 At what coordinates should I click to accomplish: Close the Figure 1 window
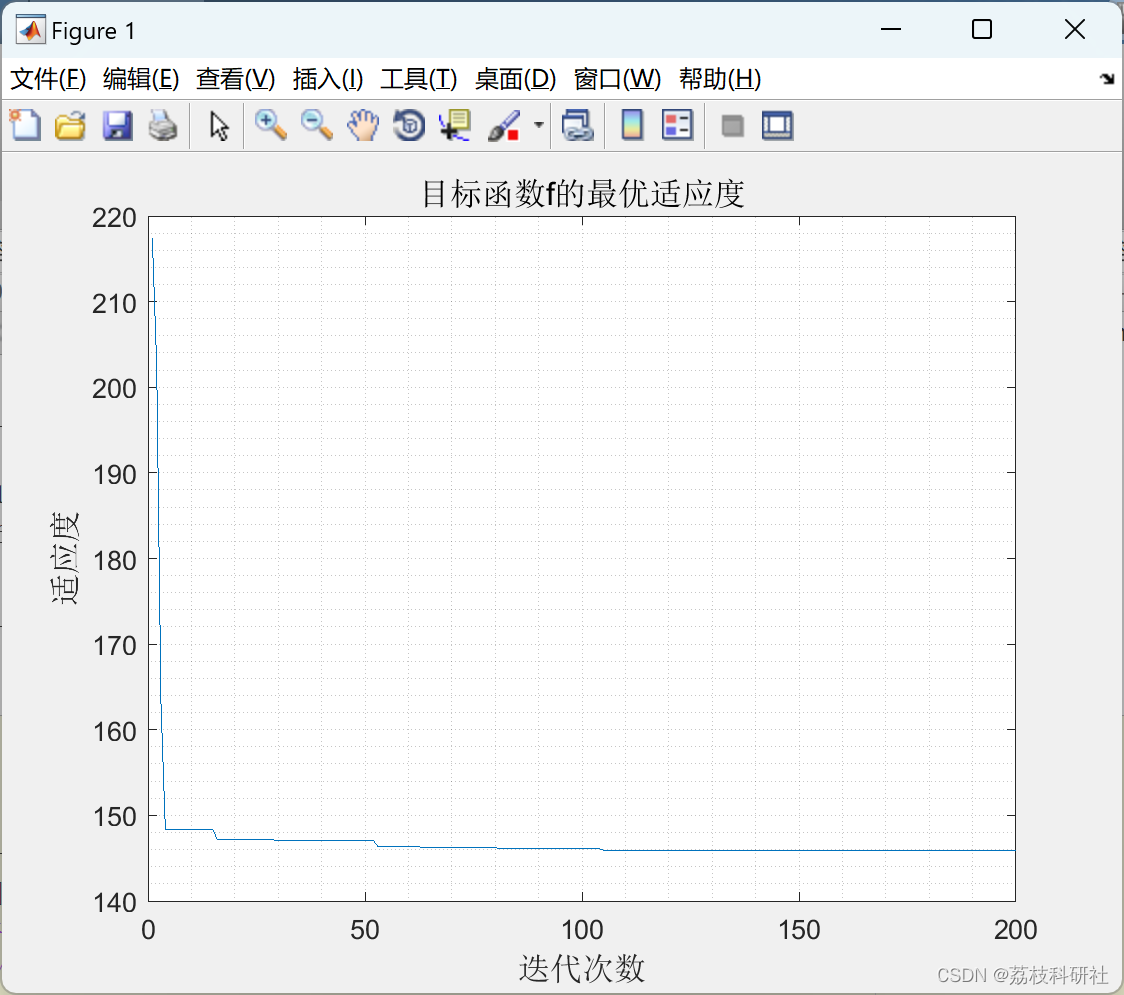(x=1075, y=29)
